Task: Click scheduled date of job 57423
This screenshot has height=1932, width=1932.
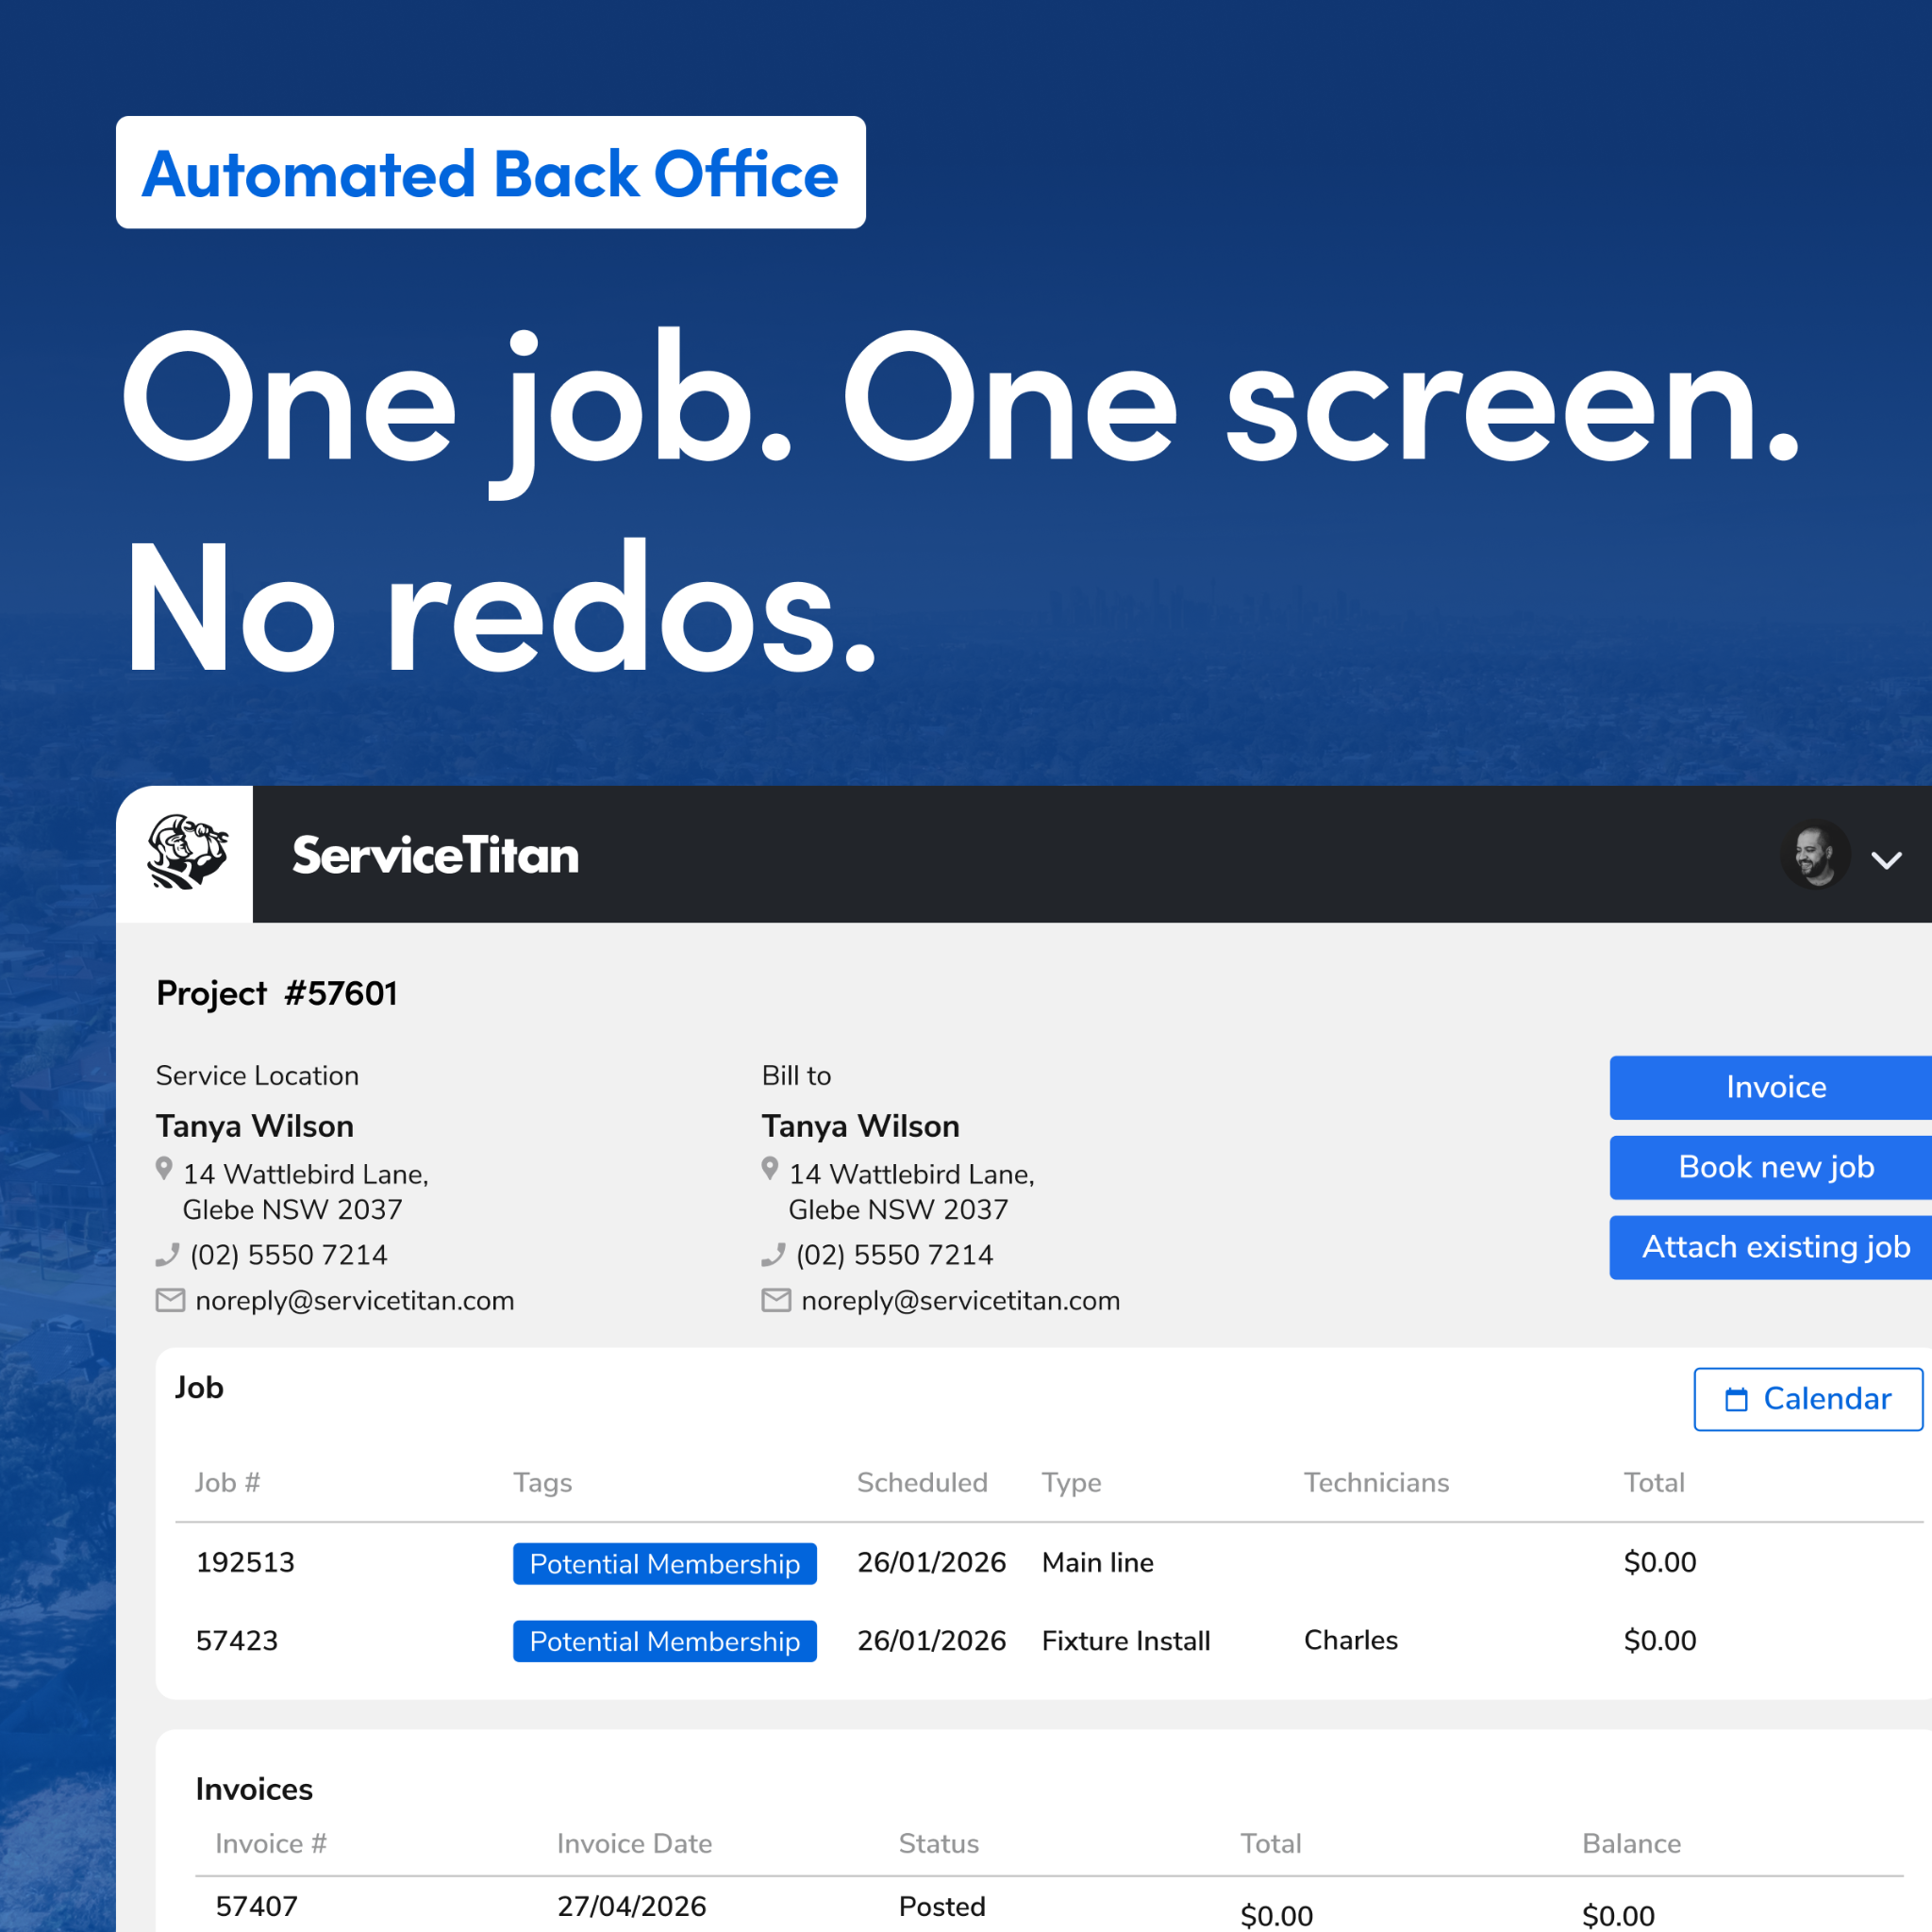Action: 931,1640
